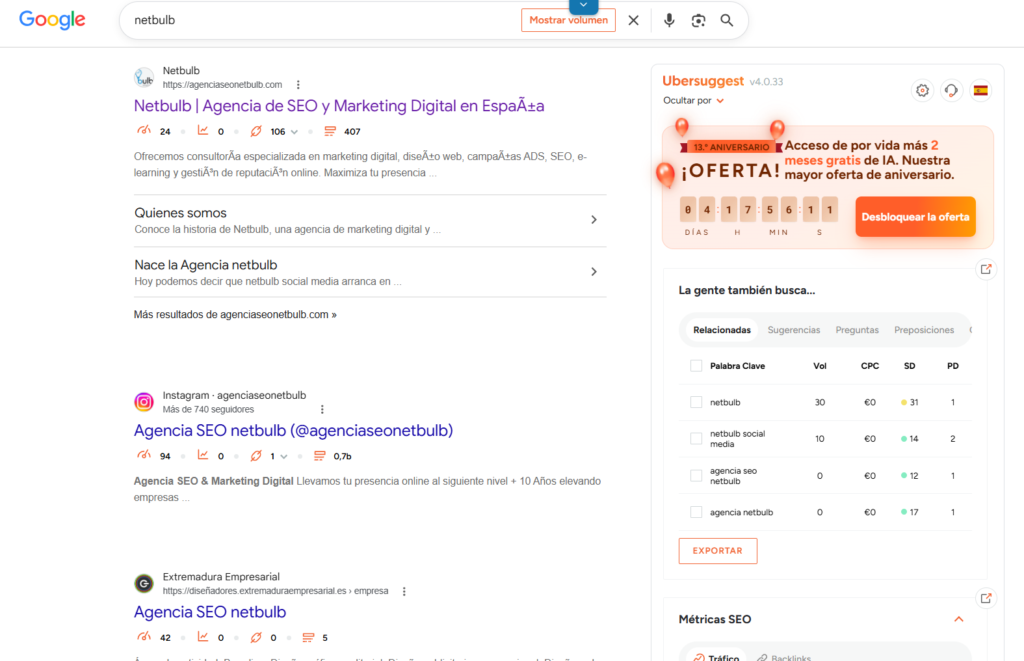Viewport: 1024px width, 661px height.
Task: Open Netbulb Agencia de SEO result link
Action: pos(339,106)
